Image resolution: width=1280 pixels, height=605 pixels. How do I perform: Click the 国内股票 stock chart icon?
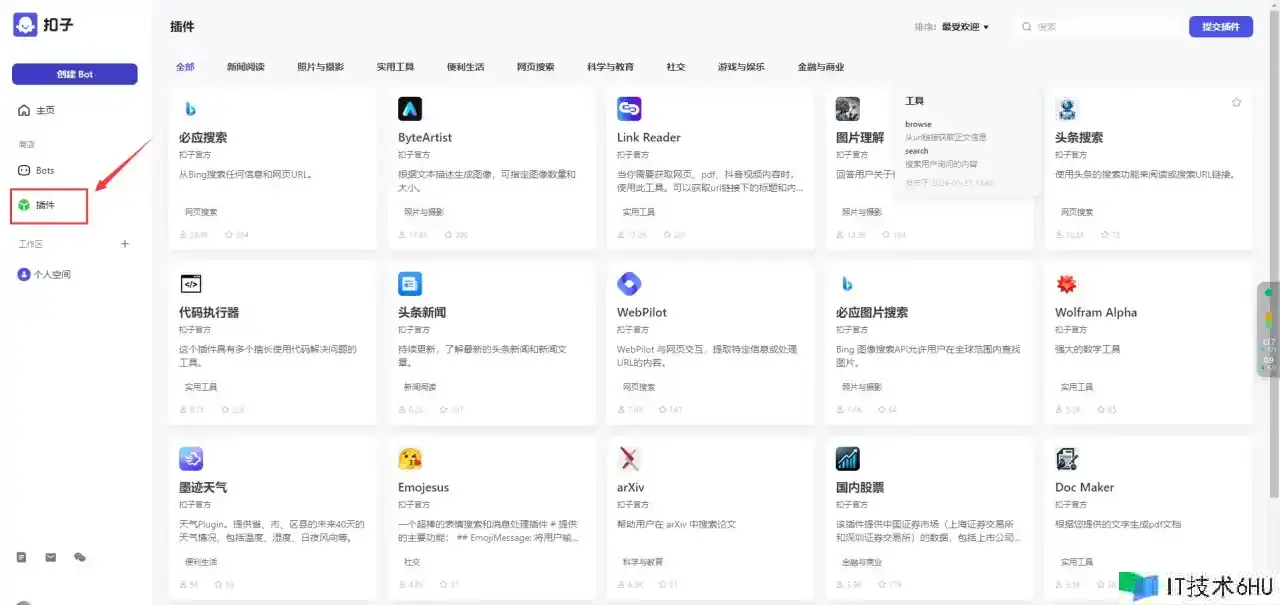(848, 459)
